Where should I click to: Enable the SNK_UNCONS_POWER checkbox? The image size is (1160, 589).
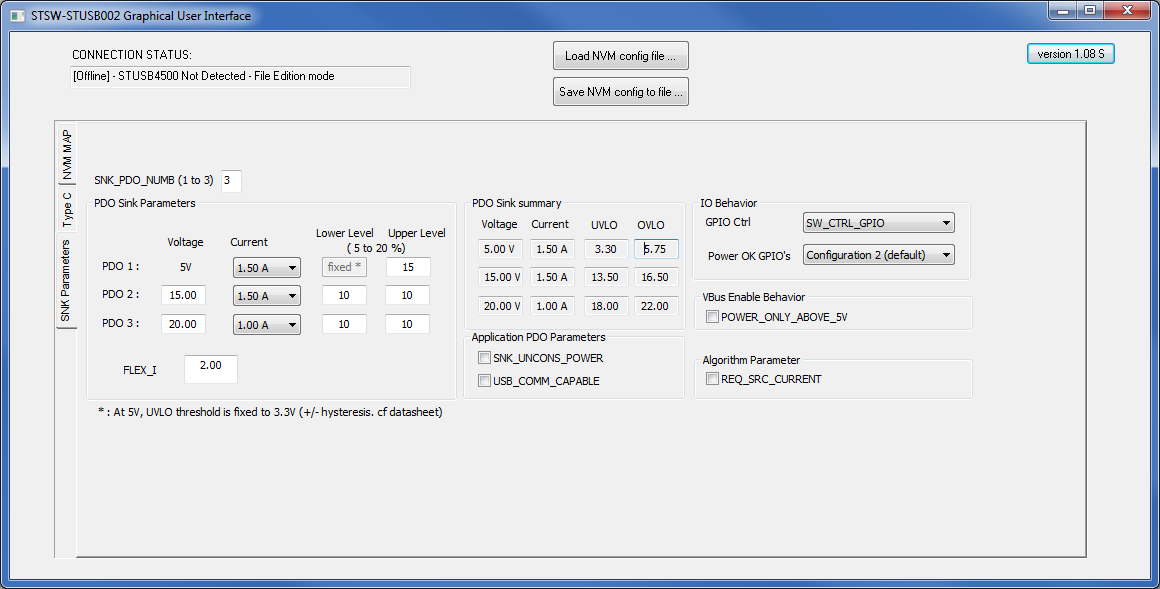(485, 358)
